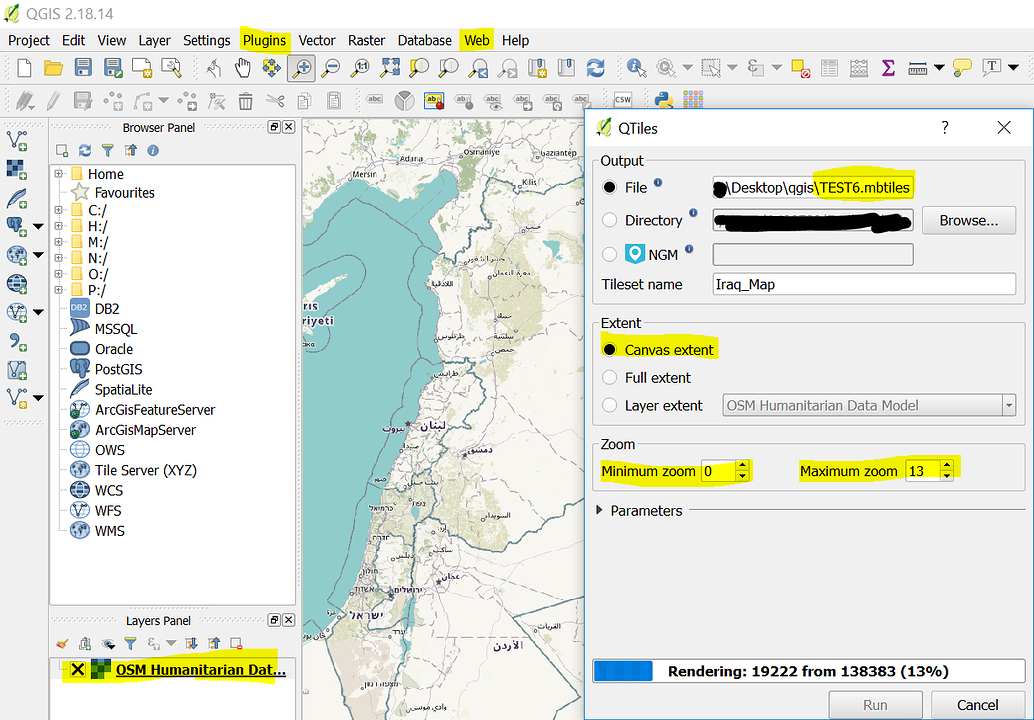Open the Add Raster Layer tool
Screen dimensions: 1034x720
point(13,166)
